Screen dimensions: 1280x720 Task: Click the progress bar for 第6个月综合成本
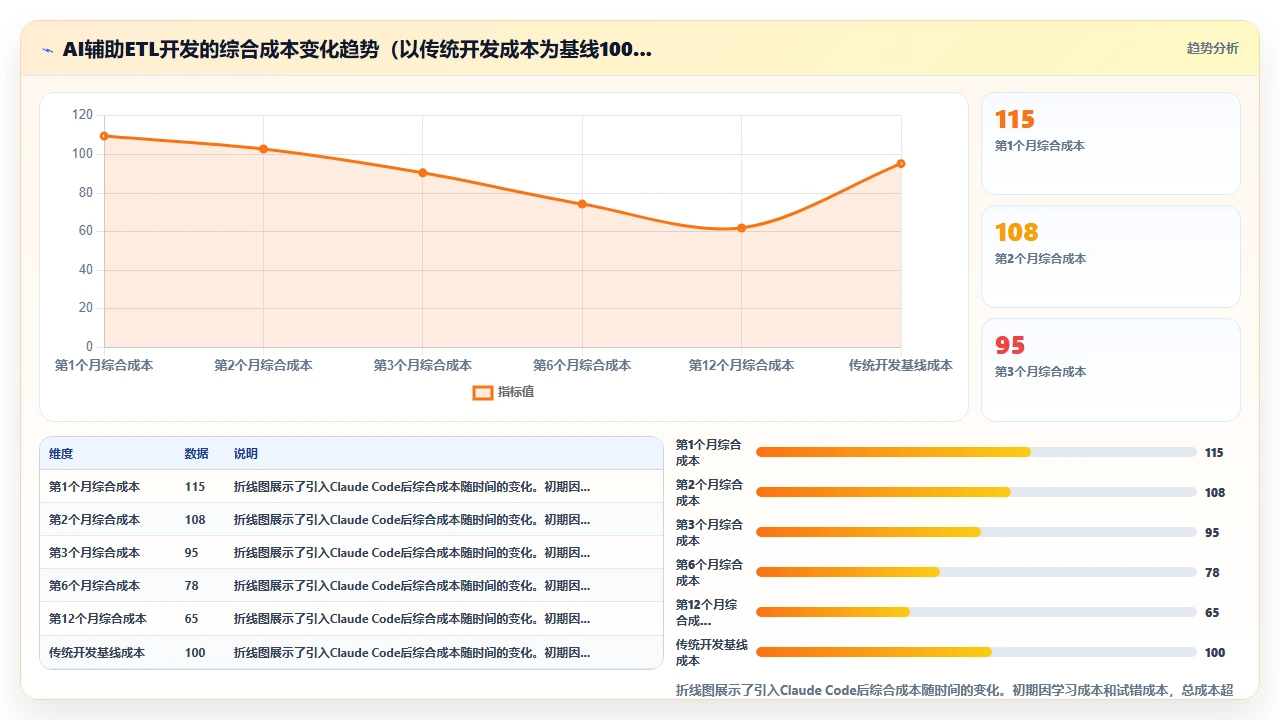976,572
